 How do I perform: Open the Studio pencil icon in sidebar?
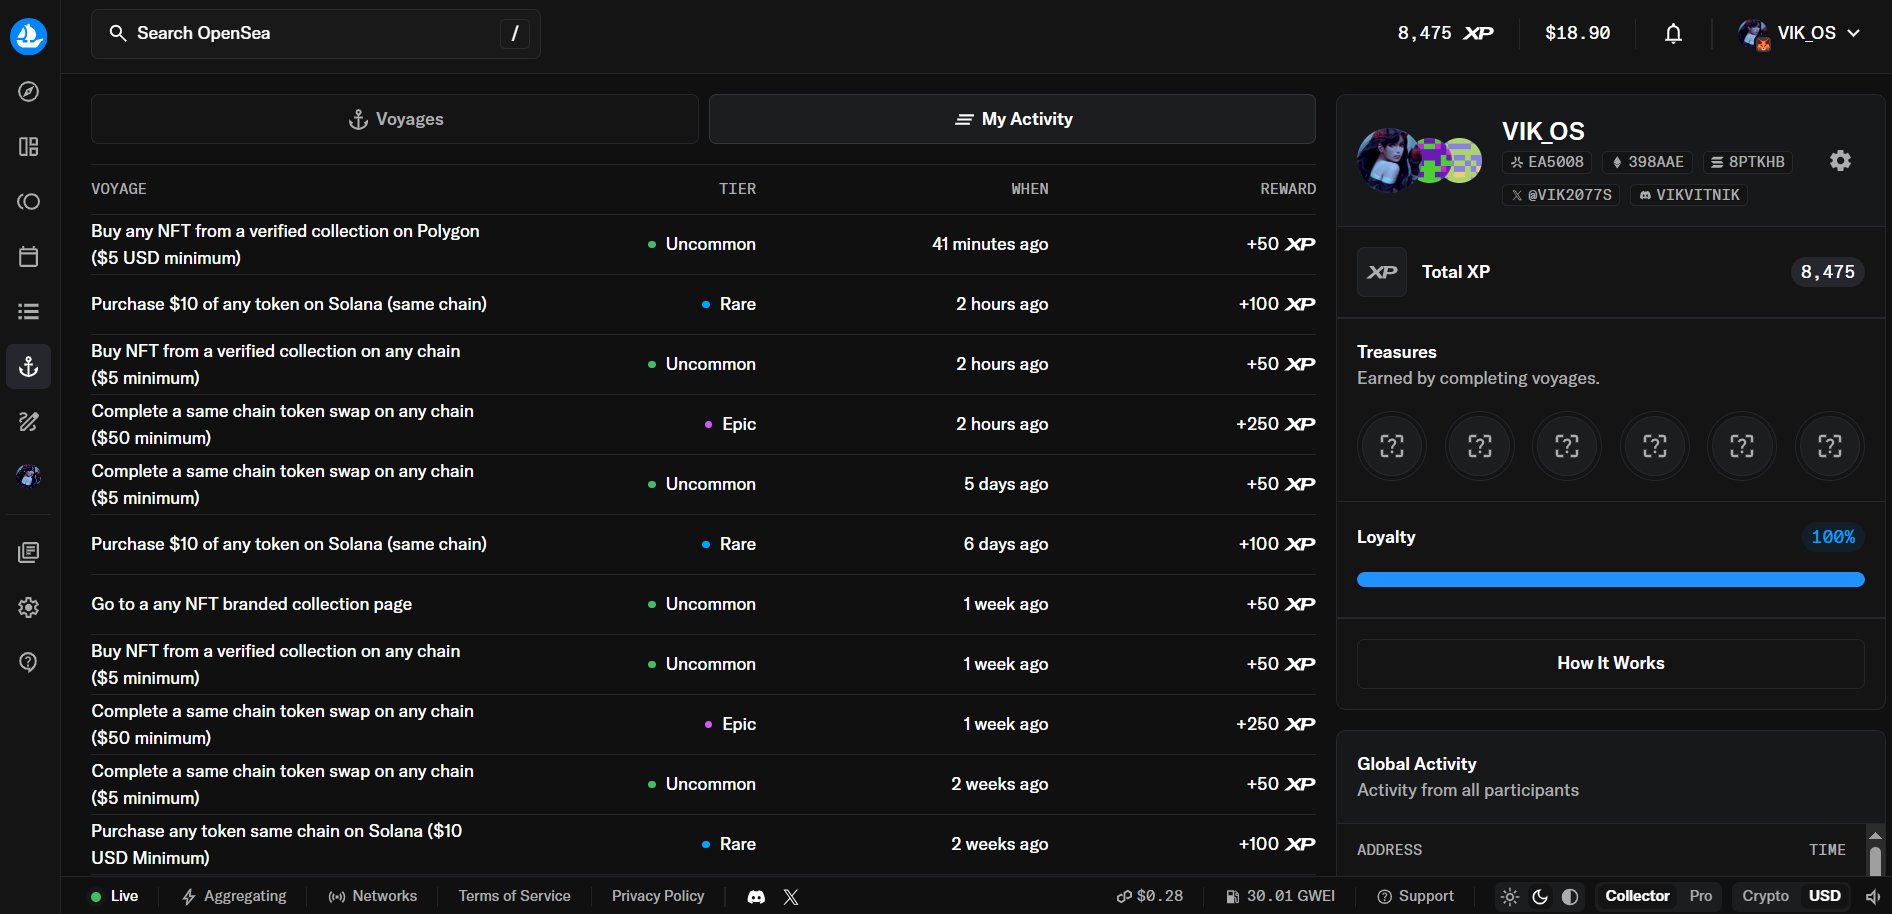pyautogui.click(x=29, y=422)
